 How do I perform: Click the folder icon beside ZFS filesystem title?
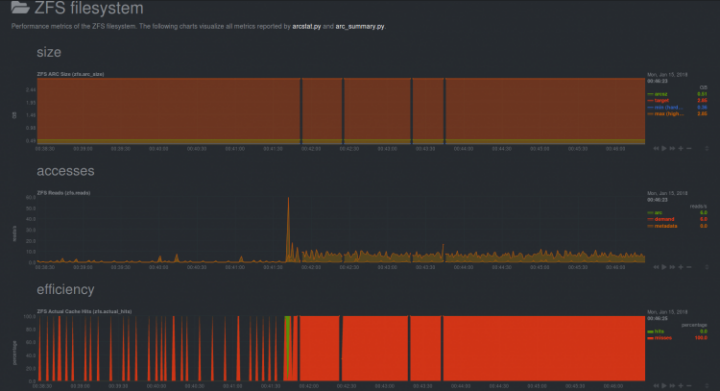(x=20, y=8)
